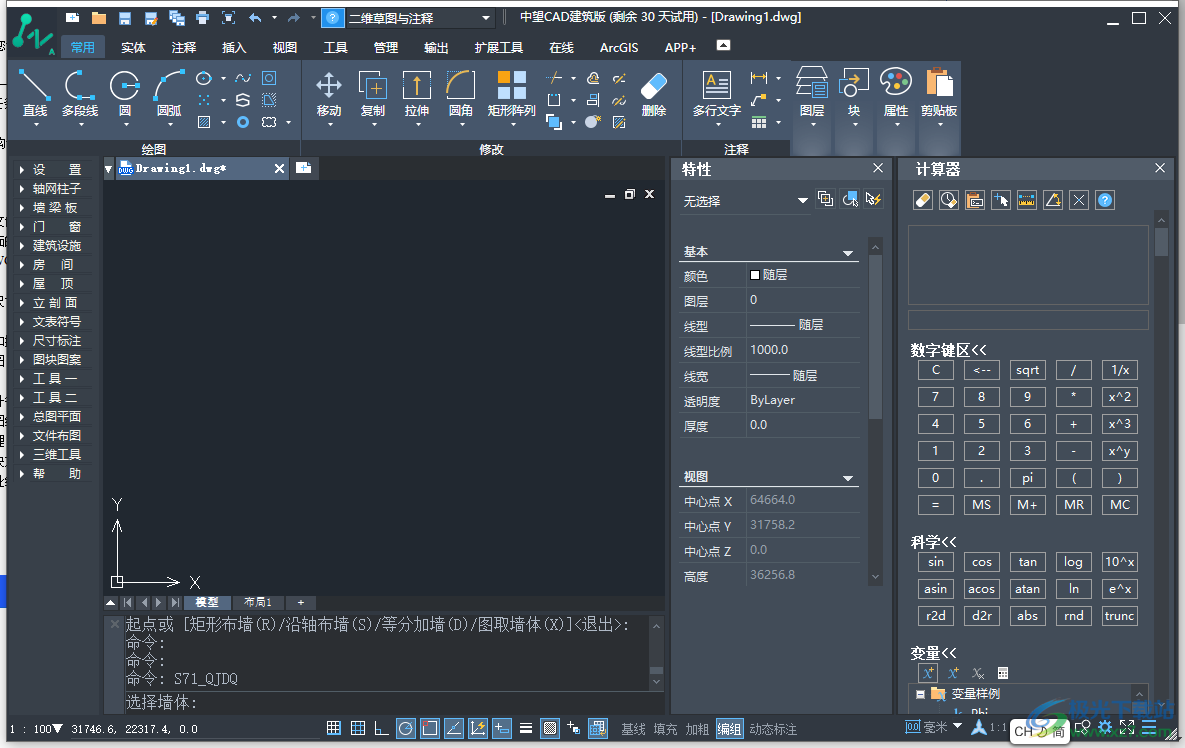Click the new file icon in quick access toolbar
The width and height of the screenshot is (1185, 748).
pos(73,17)
